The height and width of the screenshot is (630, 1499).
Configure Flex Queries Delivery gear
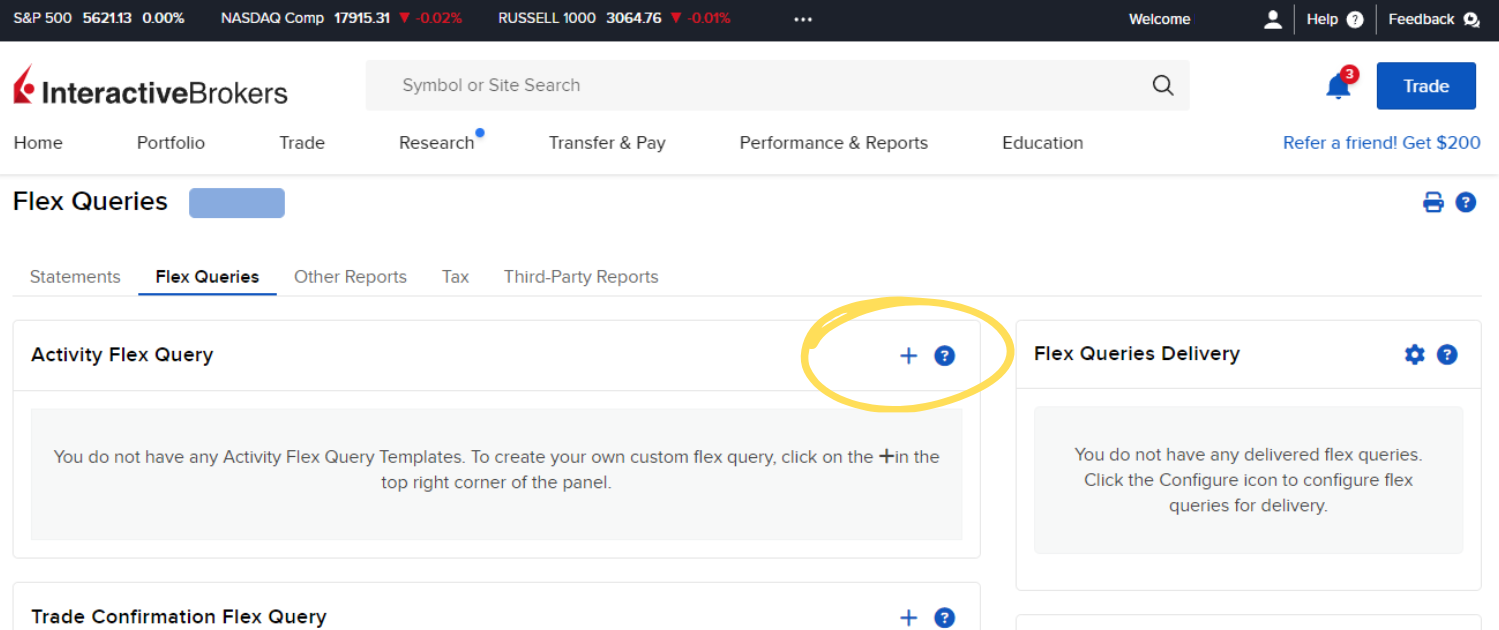coord(1414,354)
